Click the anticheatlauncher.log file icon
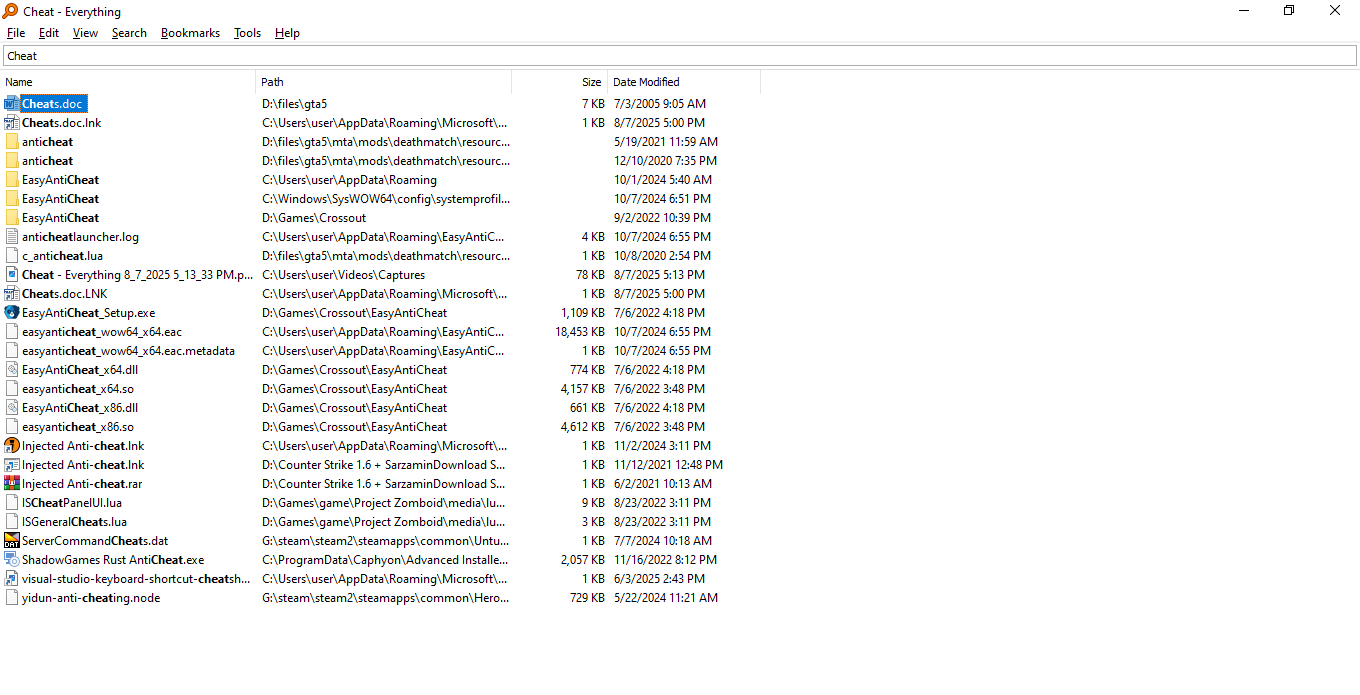 12,237
